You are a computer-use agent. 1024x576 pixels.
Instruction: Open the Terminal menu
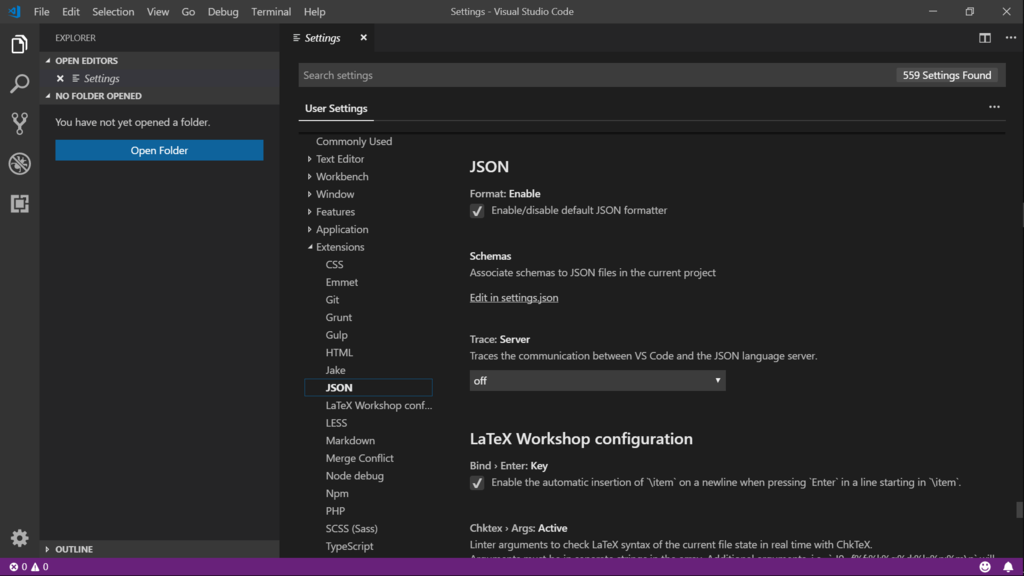point(271,12)
